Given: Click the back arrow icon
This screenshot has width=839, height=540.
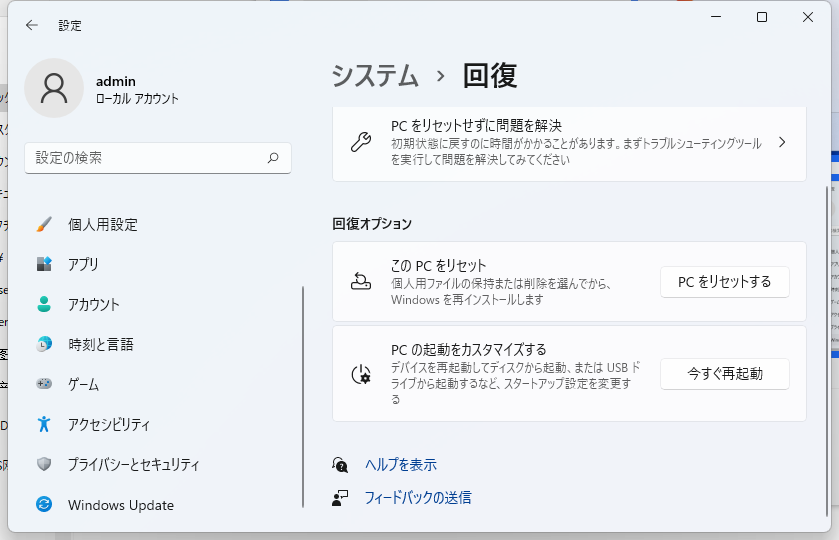Looking at the screenshot, I should pyautogui.click(x=32, y=25).
